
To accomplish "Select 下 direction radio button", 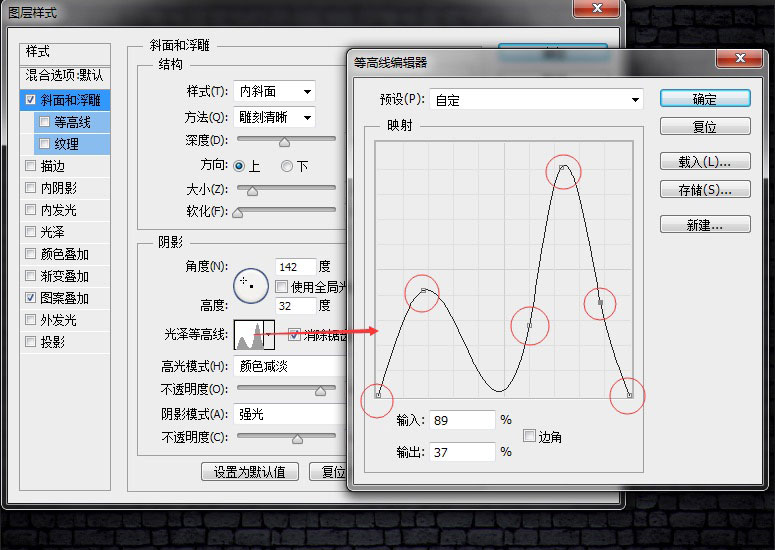I will 287,166.
